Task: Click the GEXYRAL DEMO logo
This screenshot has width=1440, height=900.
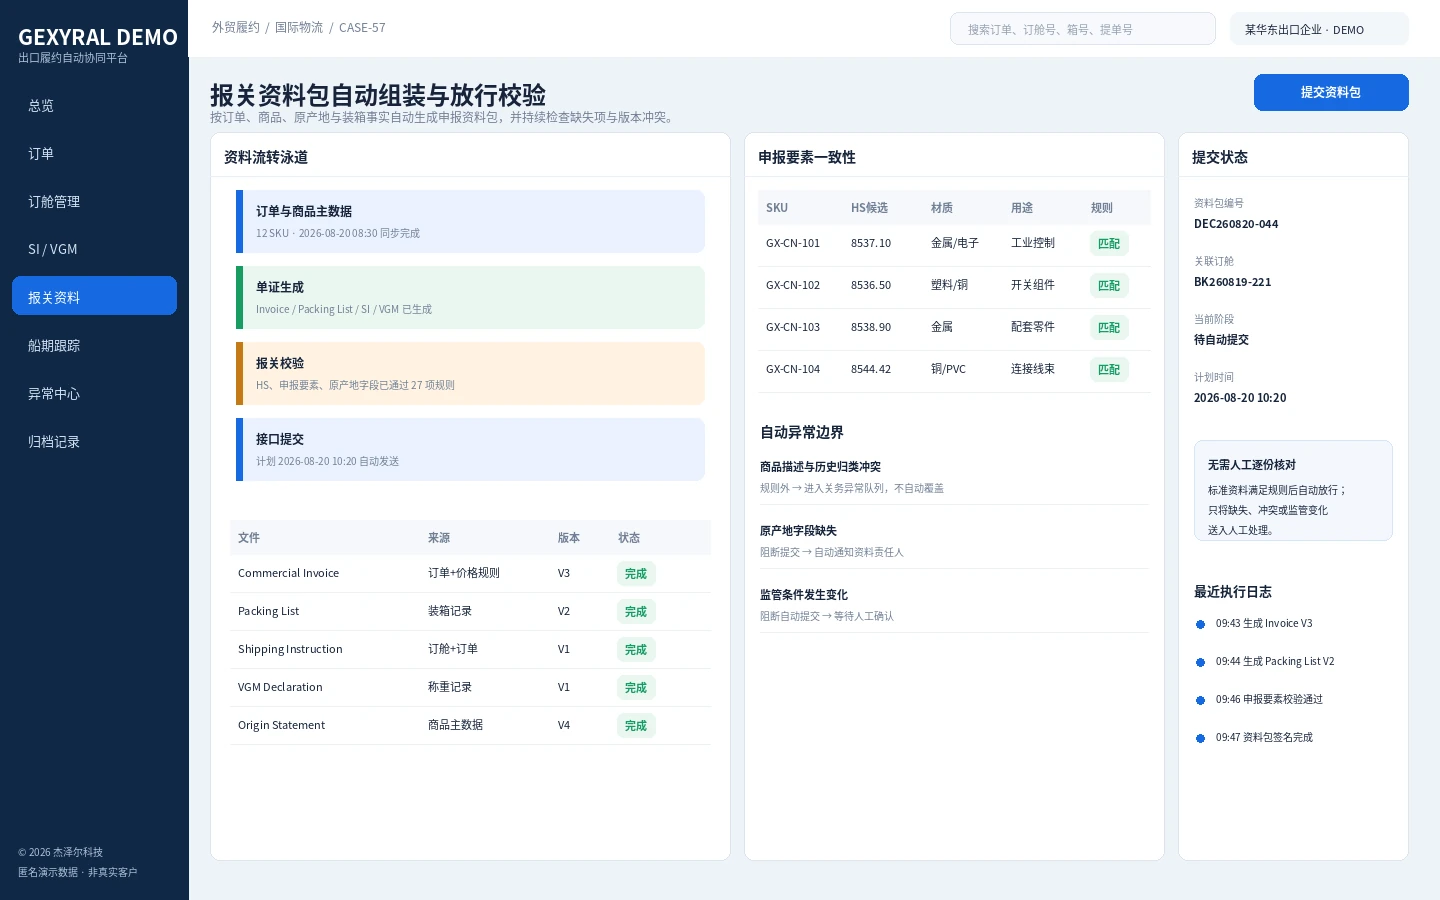Action: [x=98, y=37]
